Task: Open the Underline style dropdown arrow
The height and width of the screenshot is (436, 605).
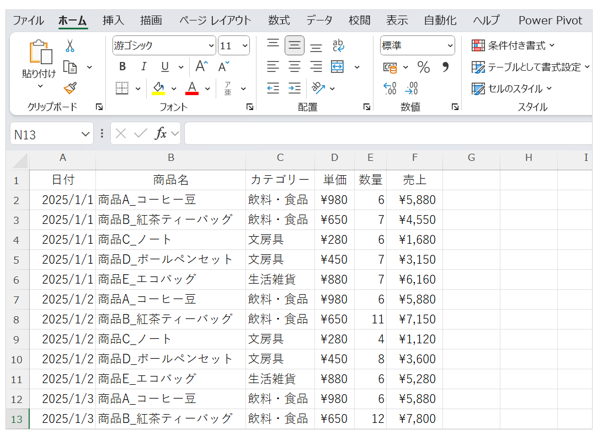Action: point(181,67)
